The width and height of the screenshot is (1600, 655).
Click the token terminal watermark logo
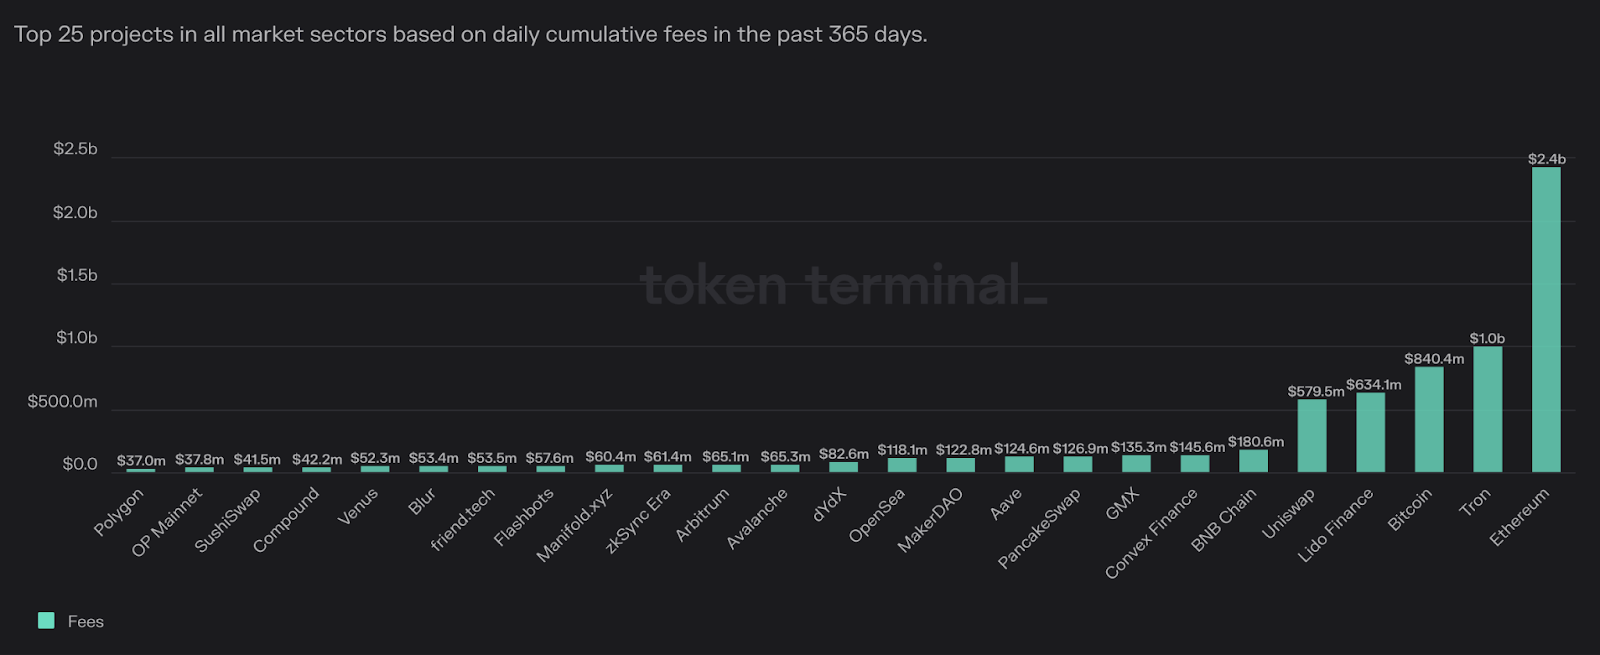(x=844, y=285)
